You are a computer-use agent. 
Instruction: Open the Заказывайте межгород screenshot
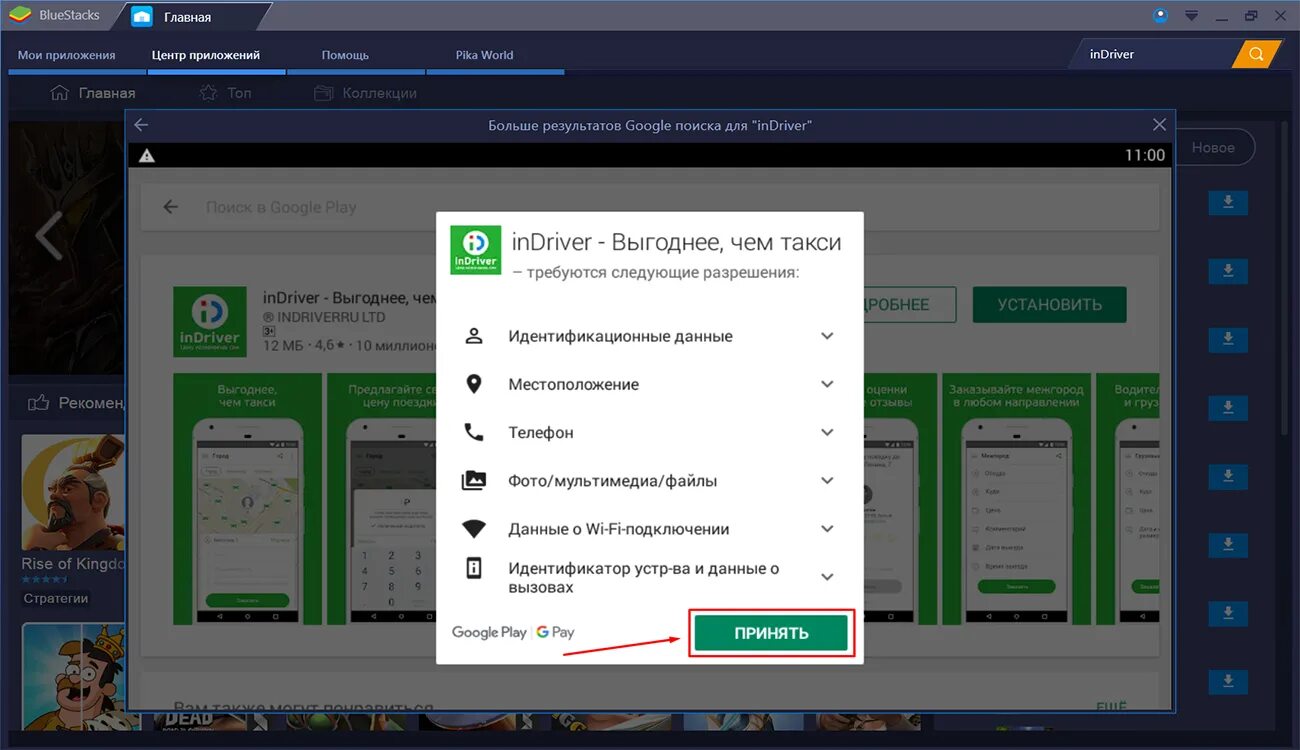(1015, 499)
